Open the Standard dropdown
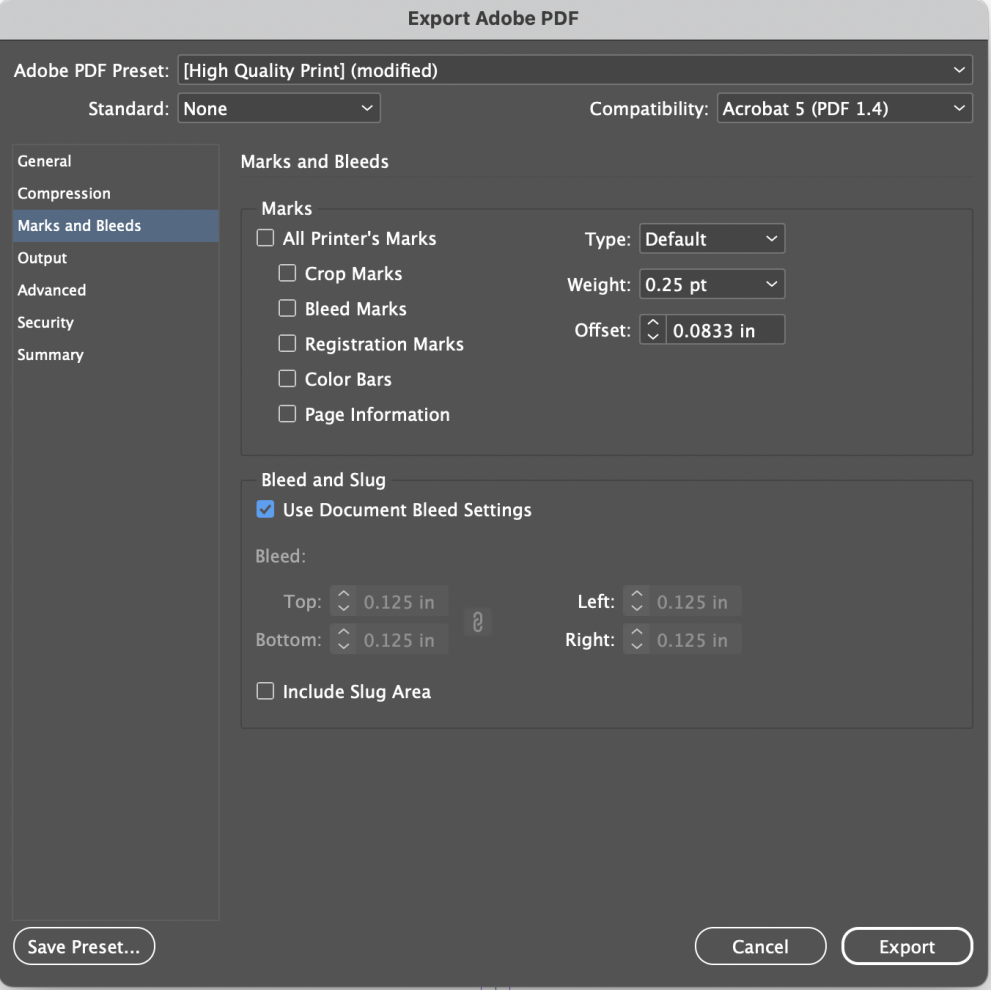This screenshot has height=990, width=991. coord(278,108)
